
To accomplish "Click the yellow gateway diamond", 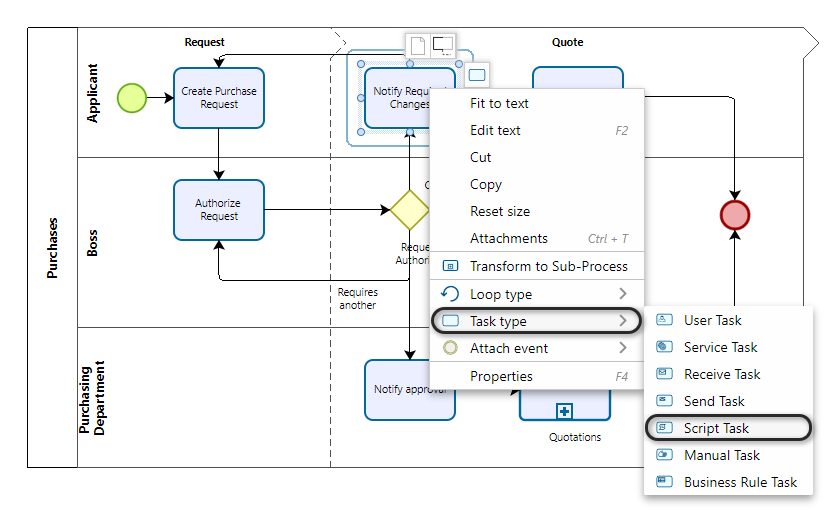I will [409, 210].
